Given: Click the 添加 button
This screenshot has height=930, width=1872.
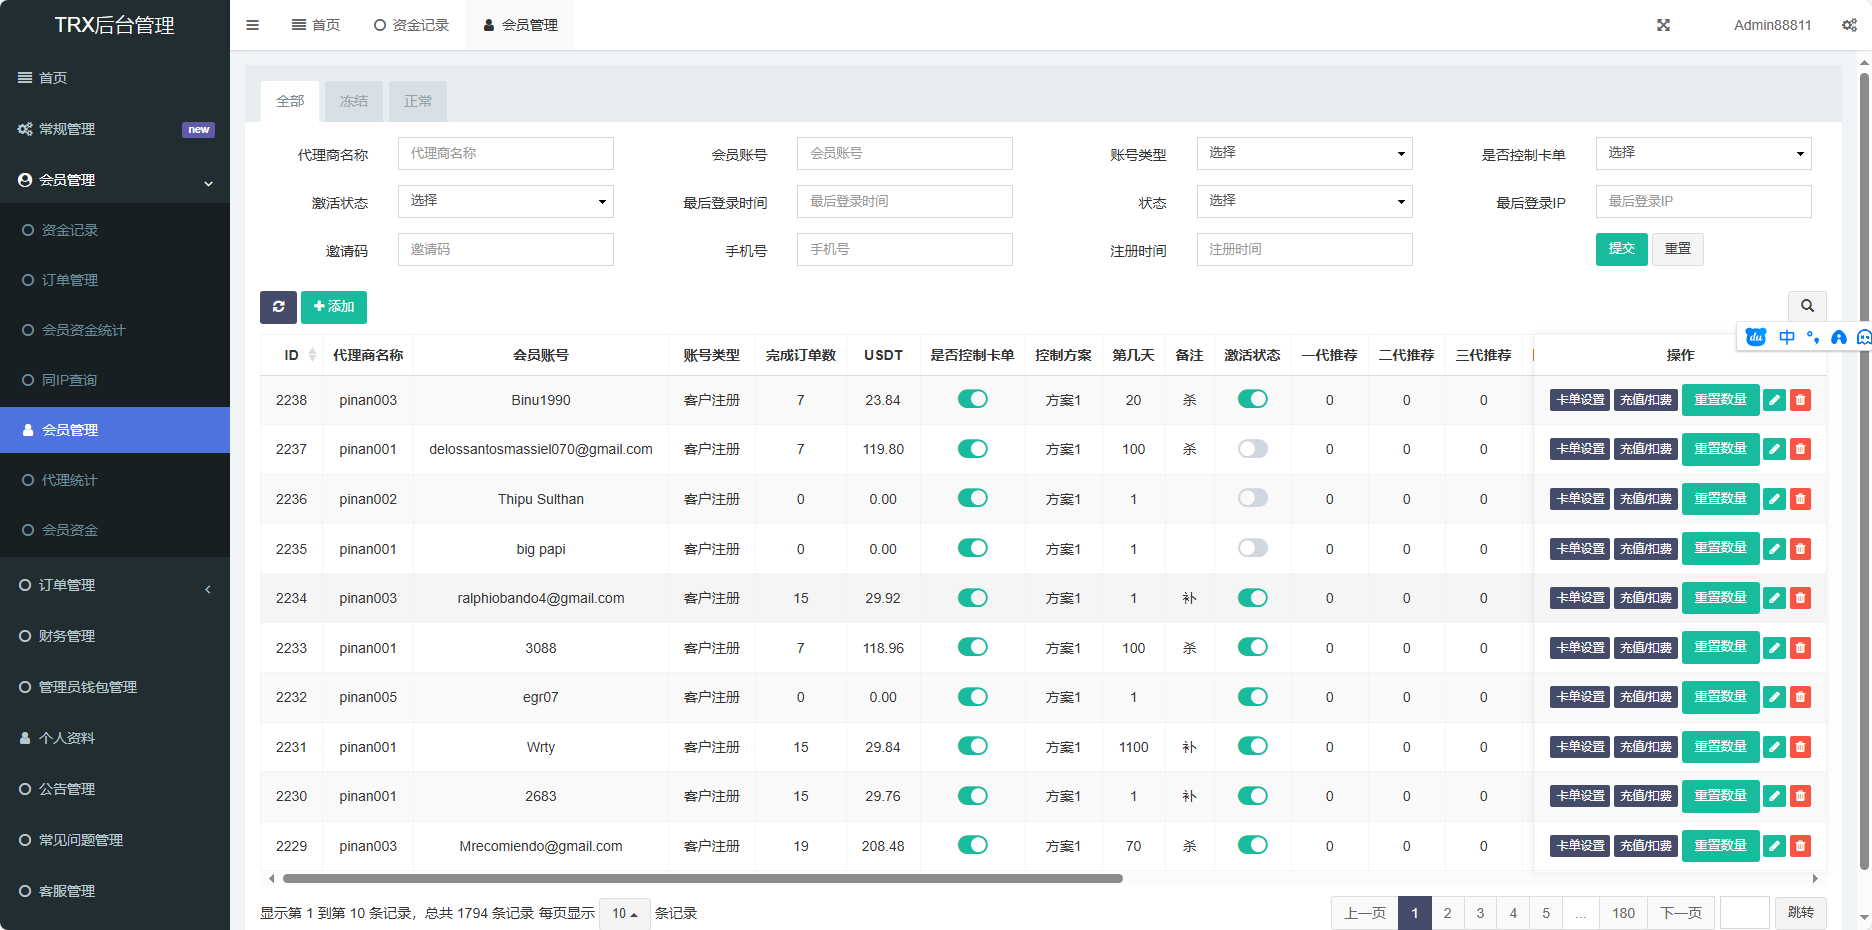Looking at the screenshot, I should 334,307.
